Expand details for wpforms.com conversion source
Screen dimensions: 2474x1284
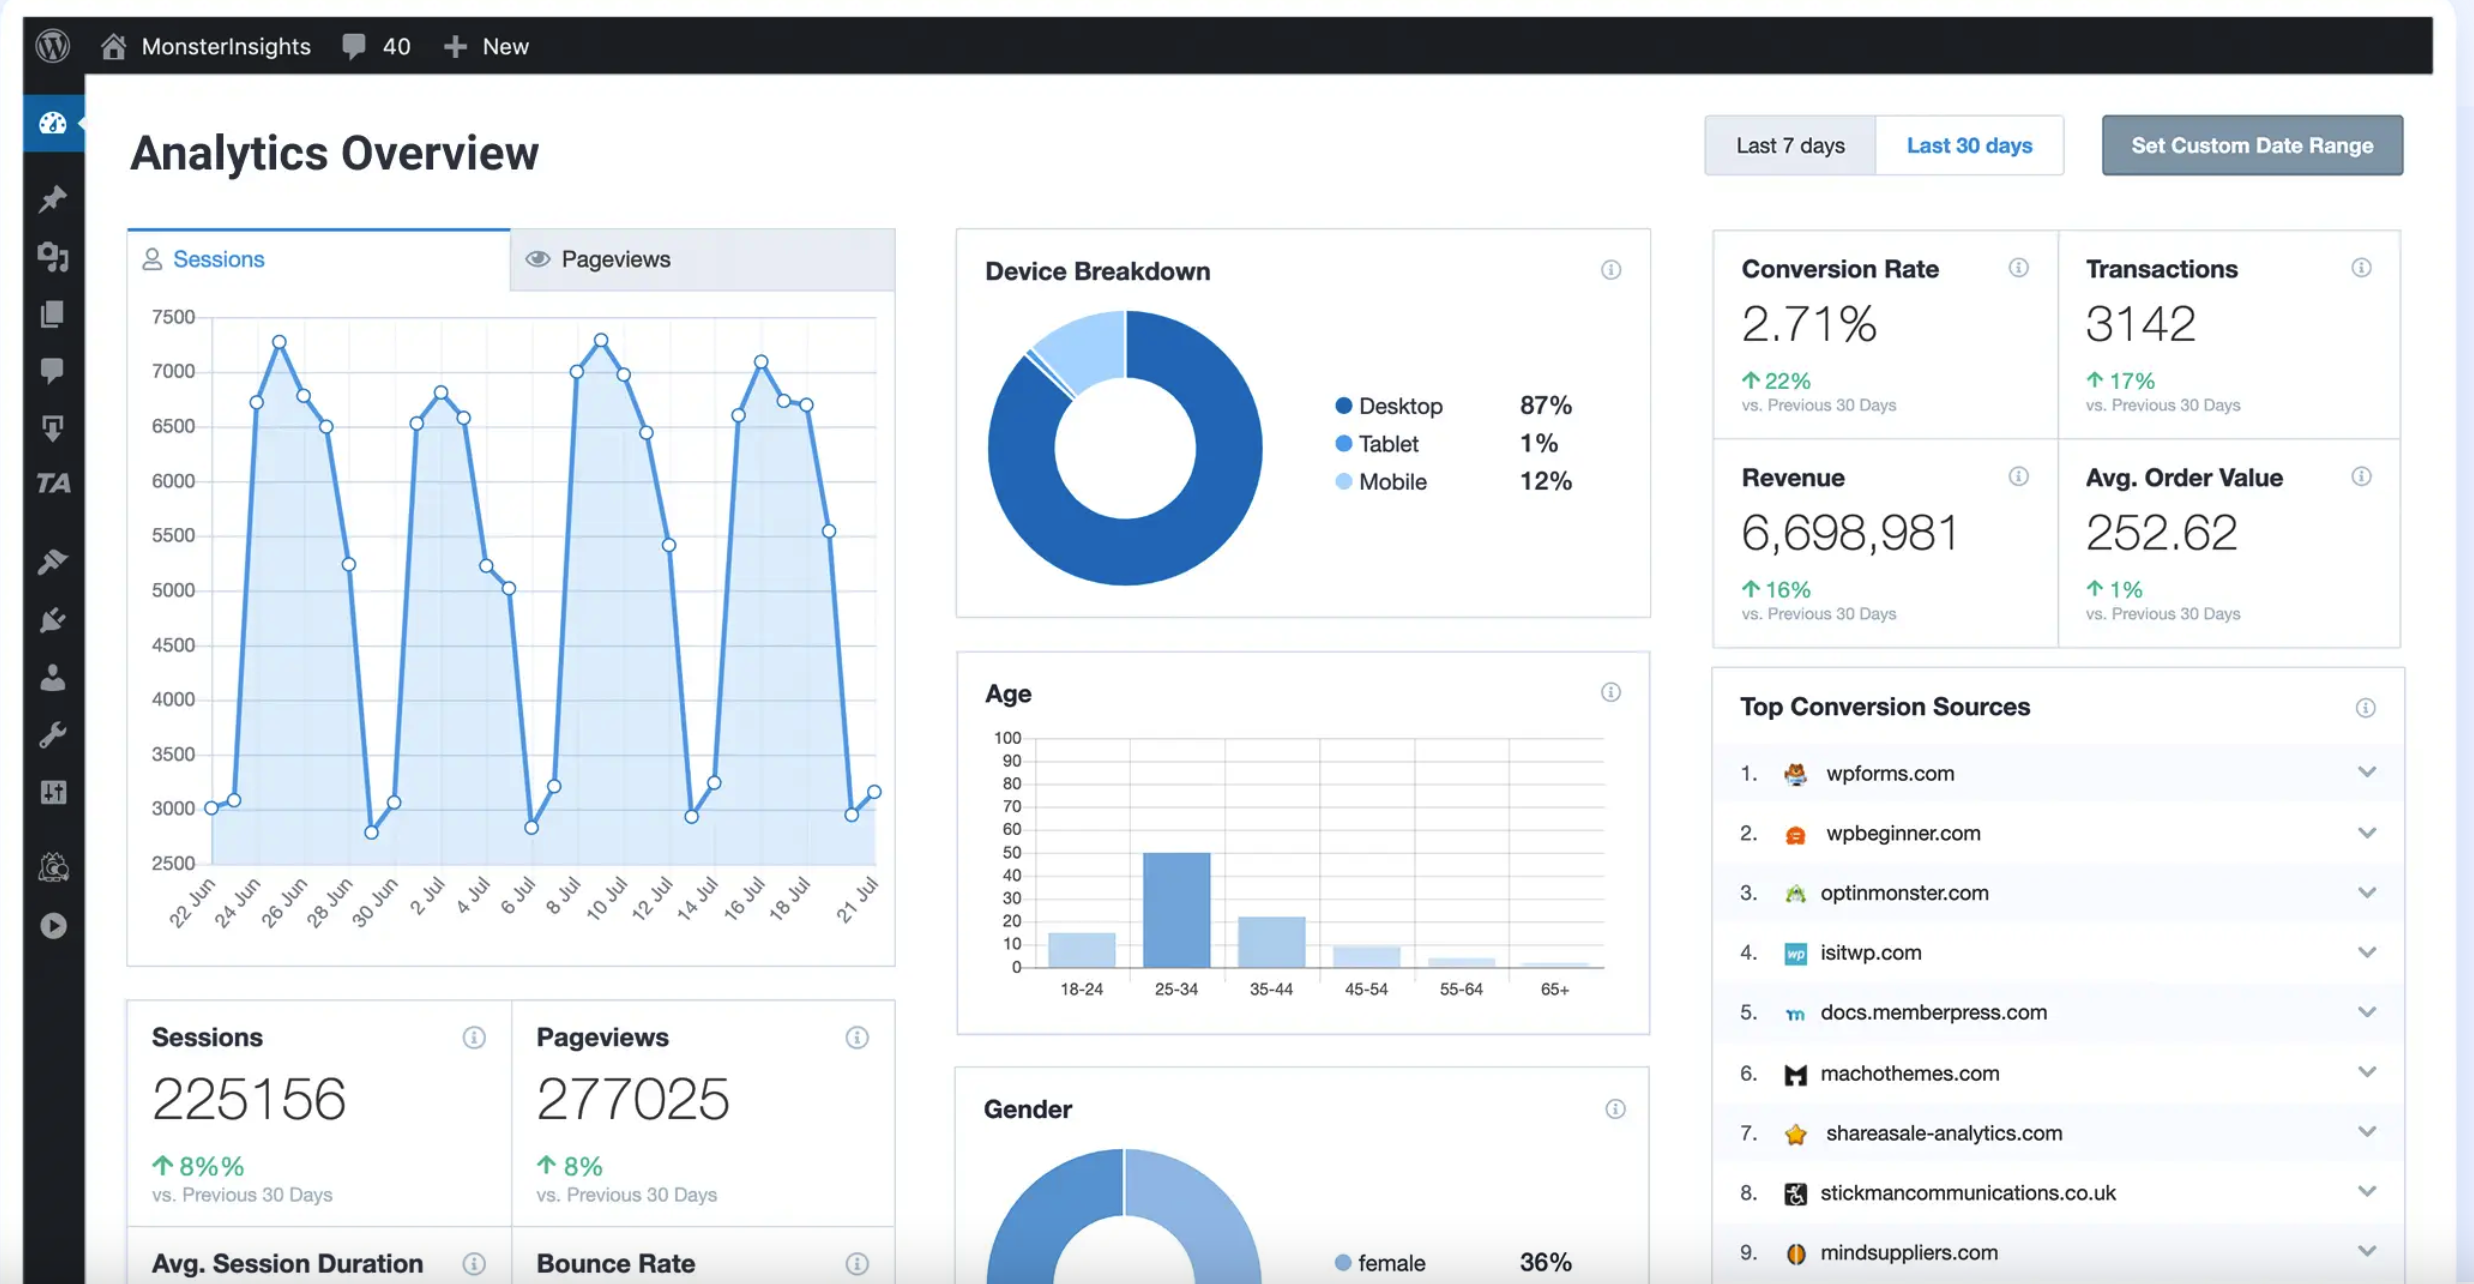coord(2366,771)
